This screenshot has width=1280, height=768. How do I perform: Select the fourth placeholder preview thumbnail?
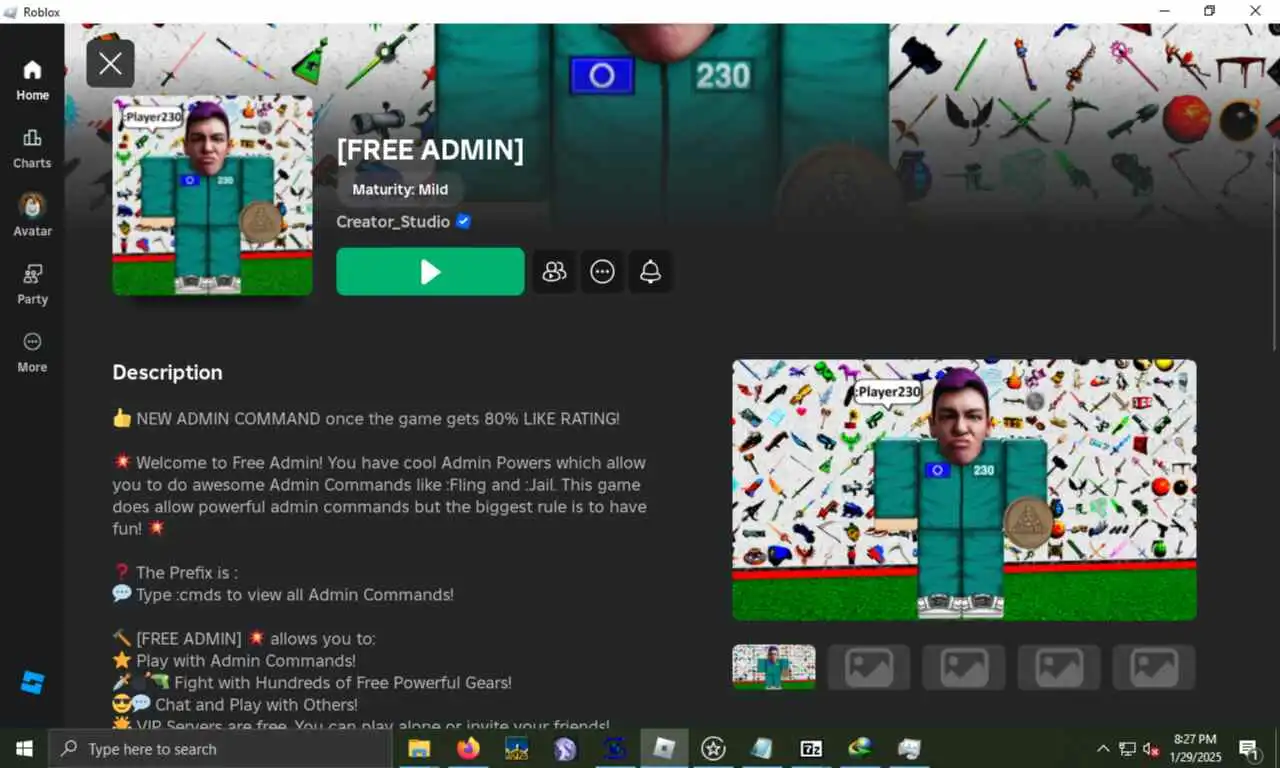pos(1059,667)
